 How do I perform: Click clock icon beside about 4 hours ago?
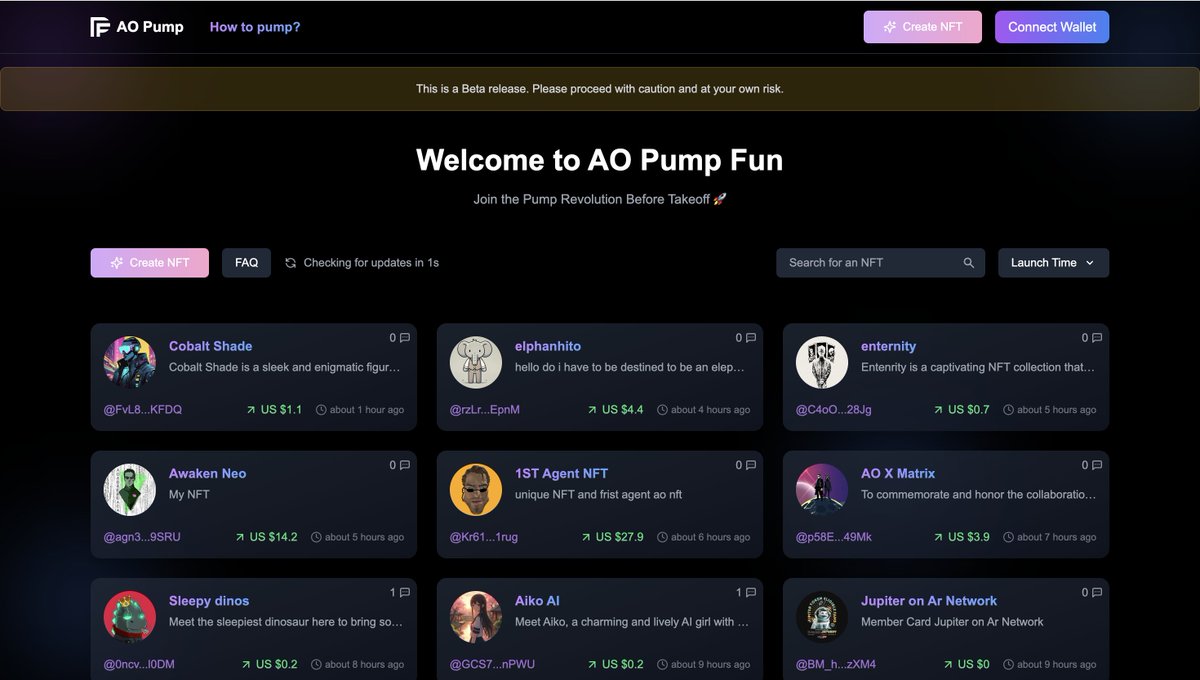(x=662, y=410)
